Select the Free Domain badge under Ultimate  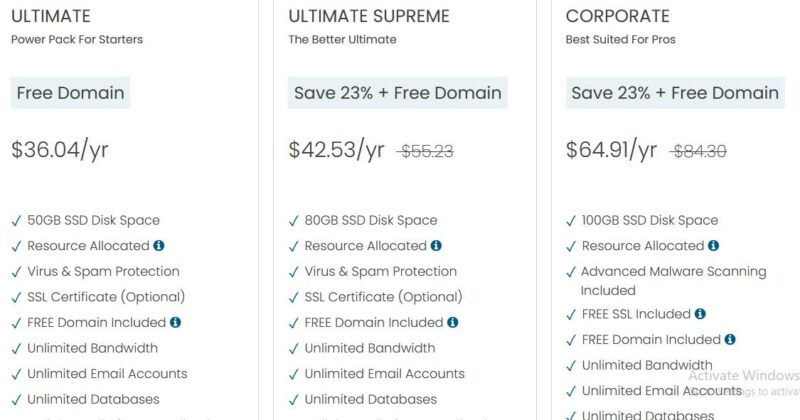coord(70,93)
